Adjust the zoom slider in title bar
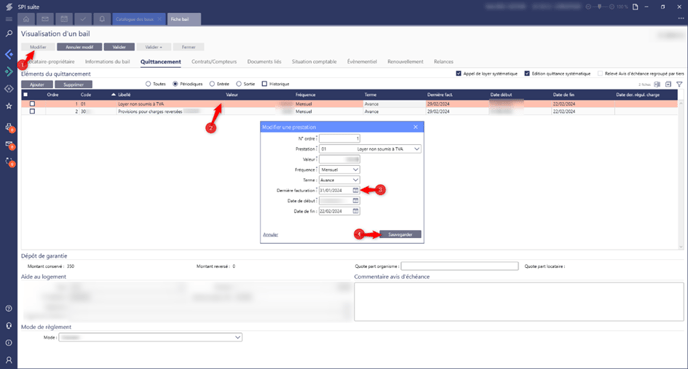Viewport: 688px width, 369px height. [600, 7]
